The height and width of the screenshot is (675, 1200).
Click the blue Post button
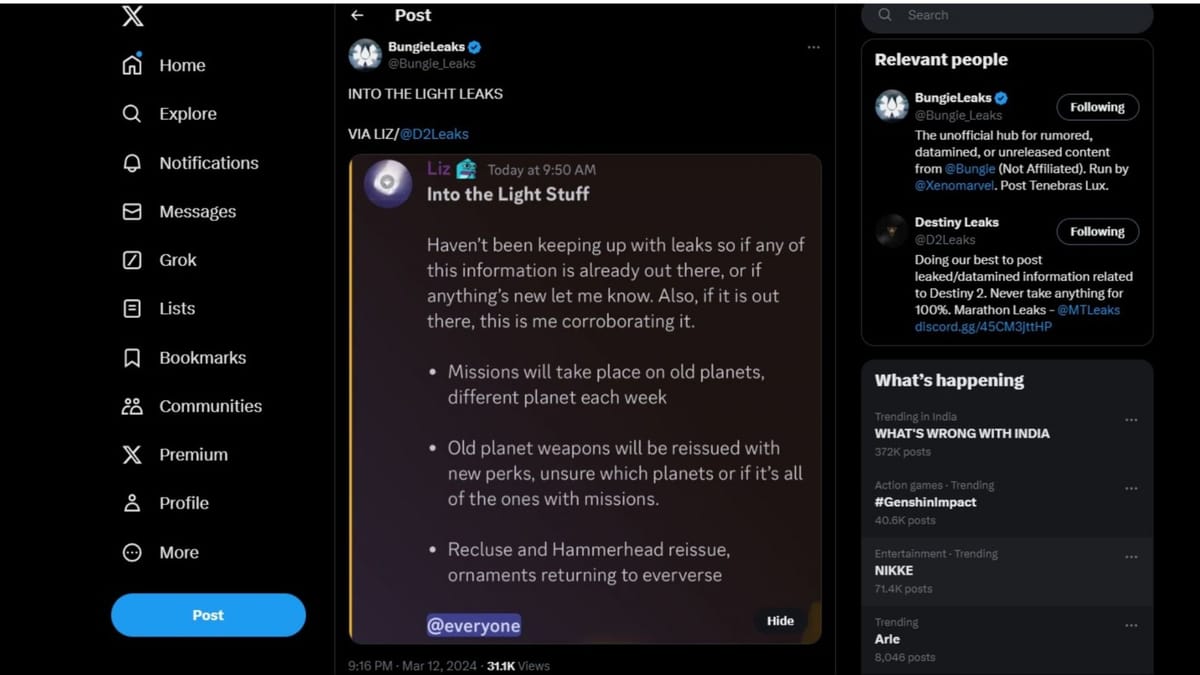click(208, 615)
